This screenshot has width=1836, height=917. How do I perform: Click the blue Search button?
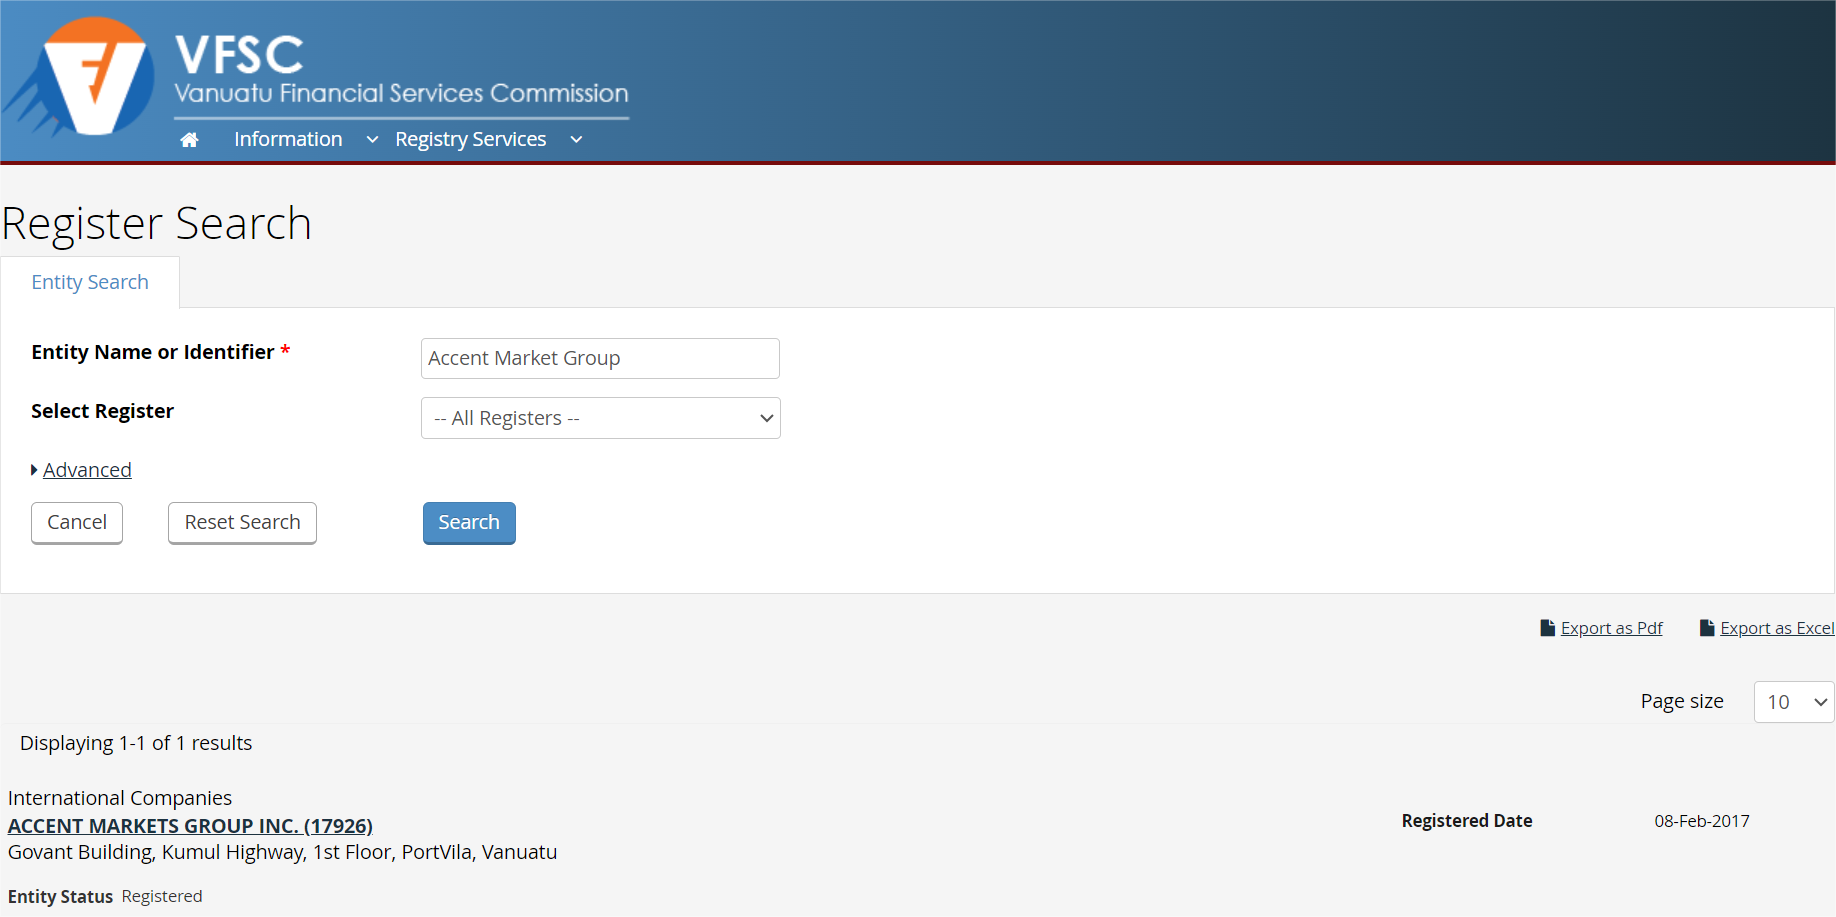469,523
